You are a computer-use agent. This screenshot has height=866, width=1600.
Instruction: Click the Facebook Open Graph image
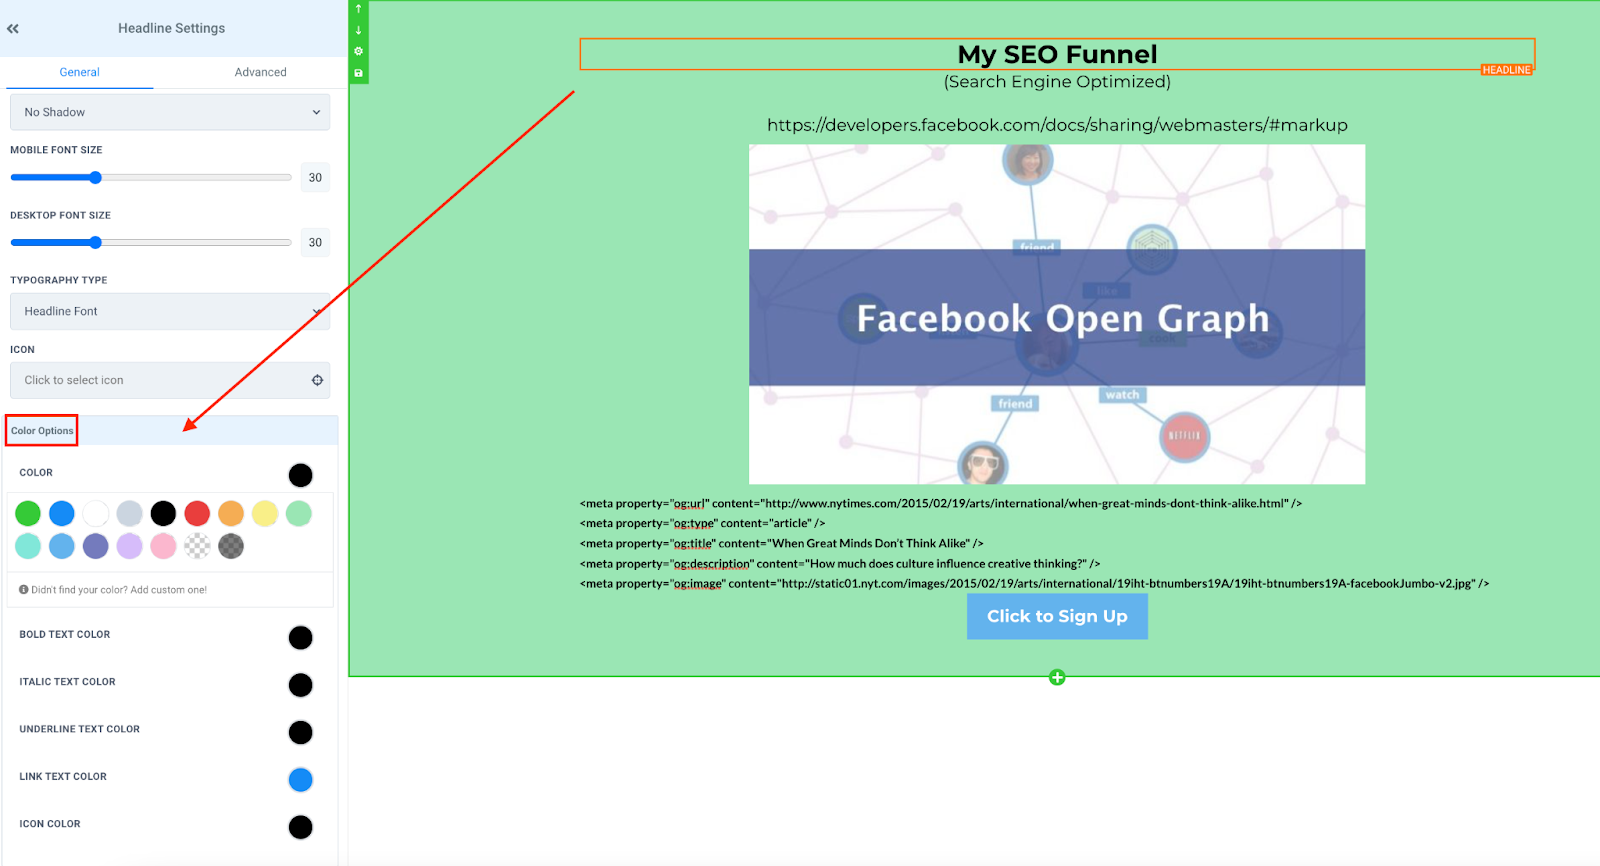pyautogui.click(x=1057, y=314)
